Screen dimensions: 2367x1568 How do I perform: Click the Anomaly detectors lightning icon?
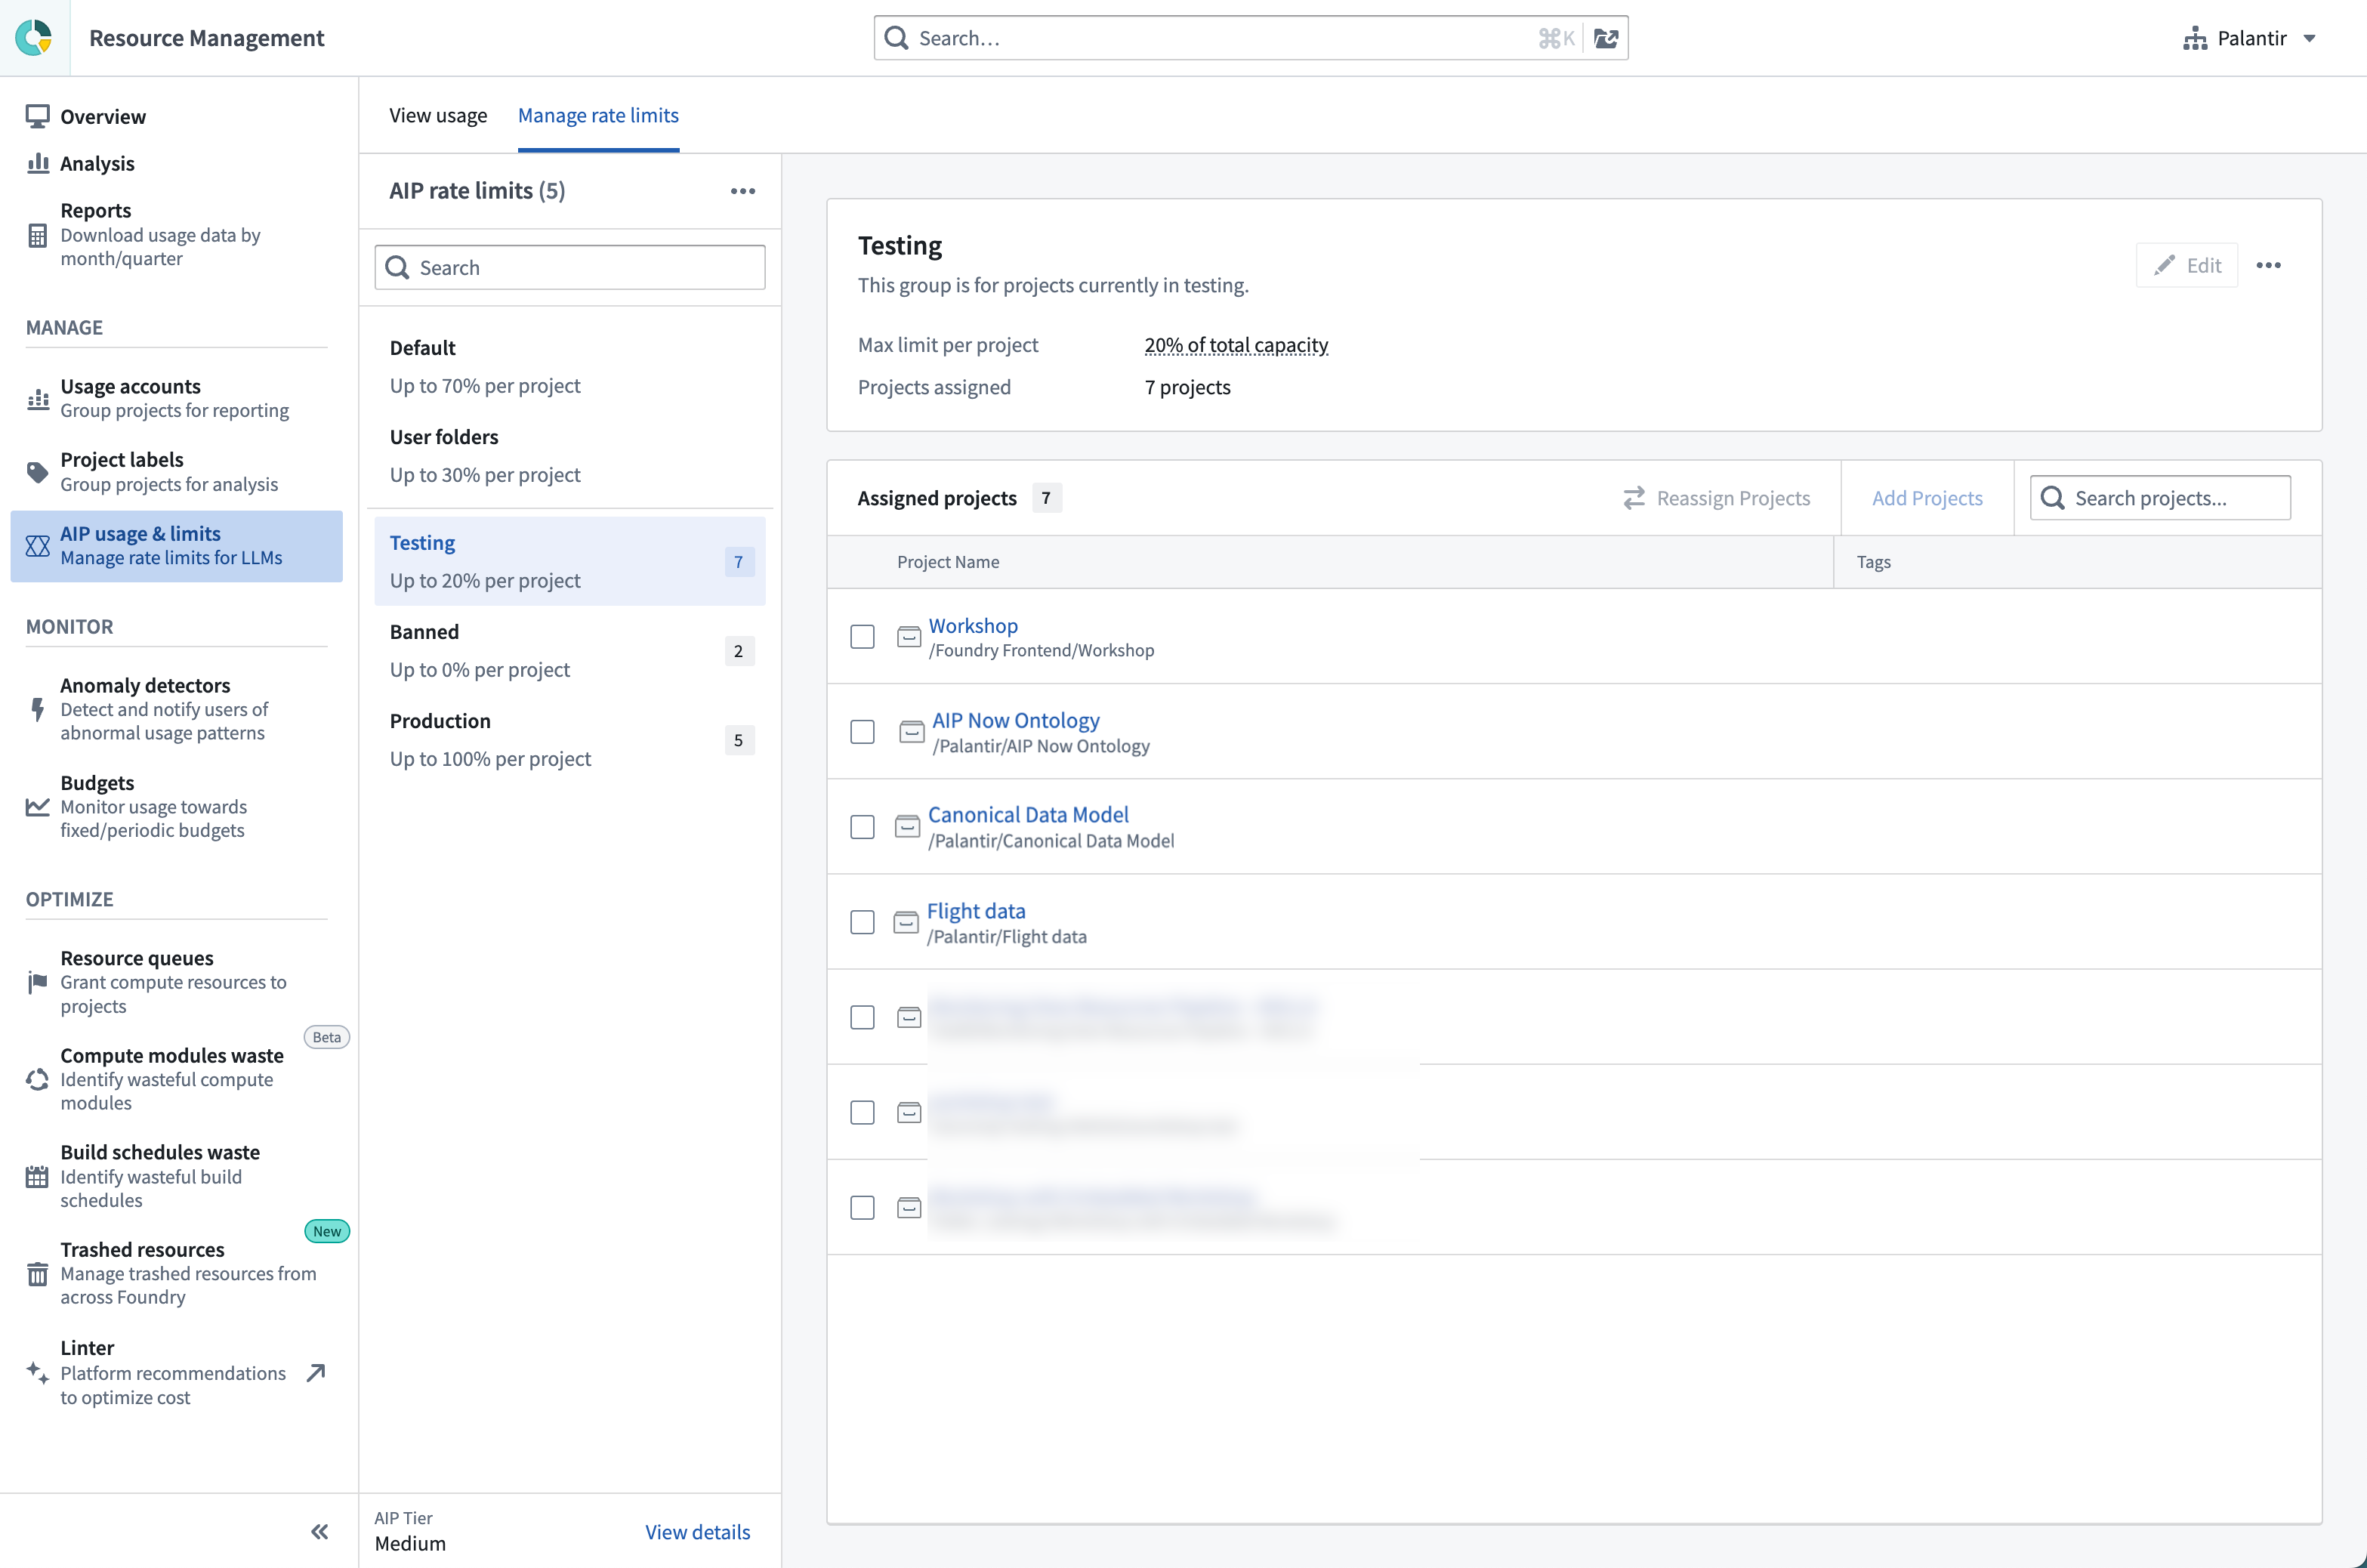[37, 709]
